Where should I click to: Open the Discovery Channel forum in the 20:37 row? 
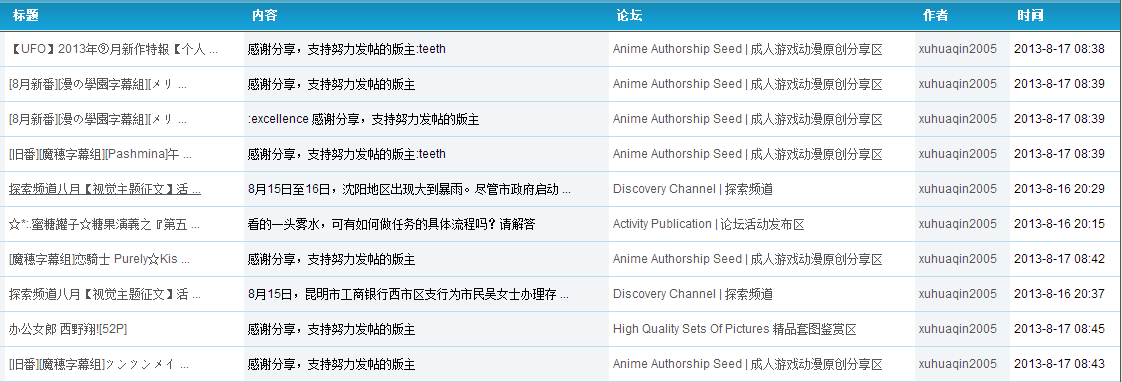click(x=693, y=295)
